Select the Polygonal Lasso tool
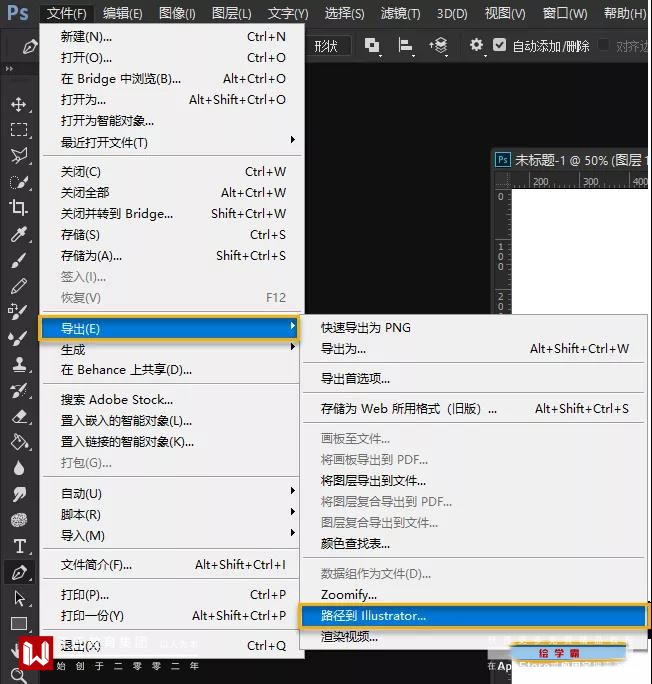The image size is (652, 684). [x=18, y=156]
